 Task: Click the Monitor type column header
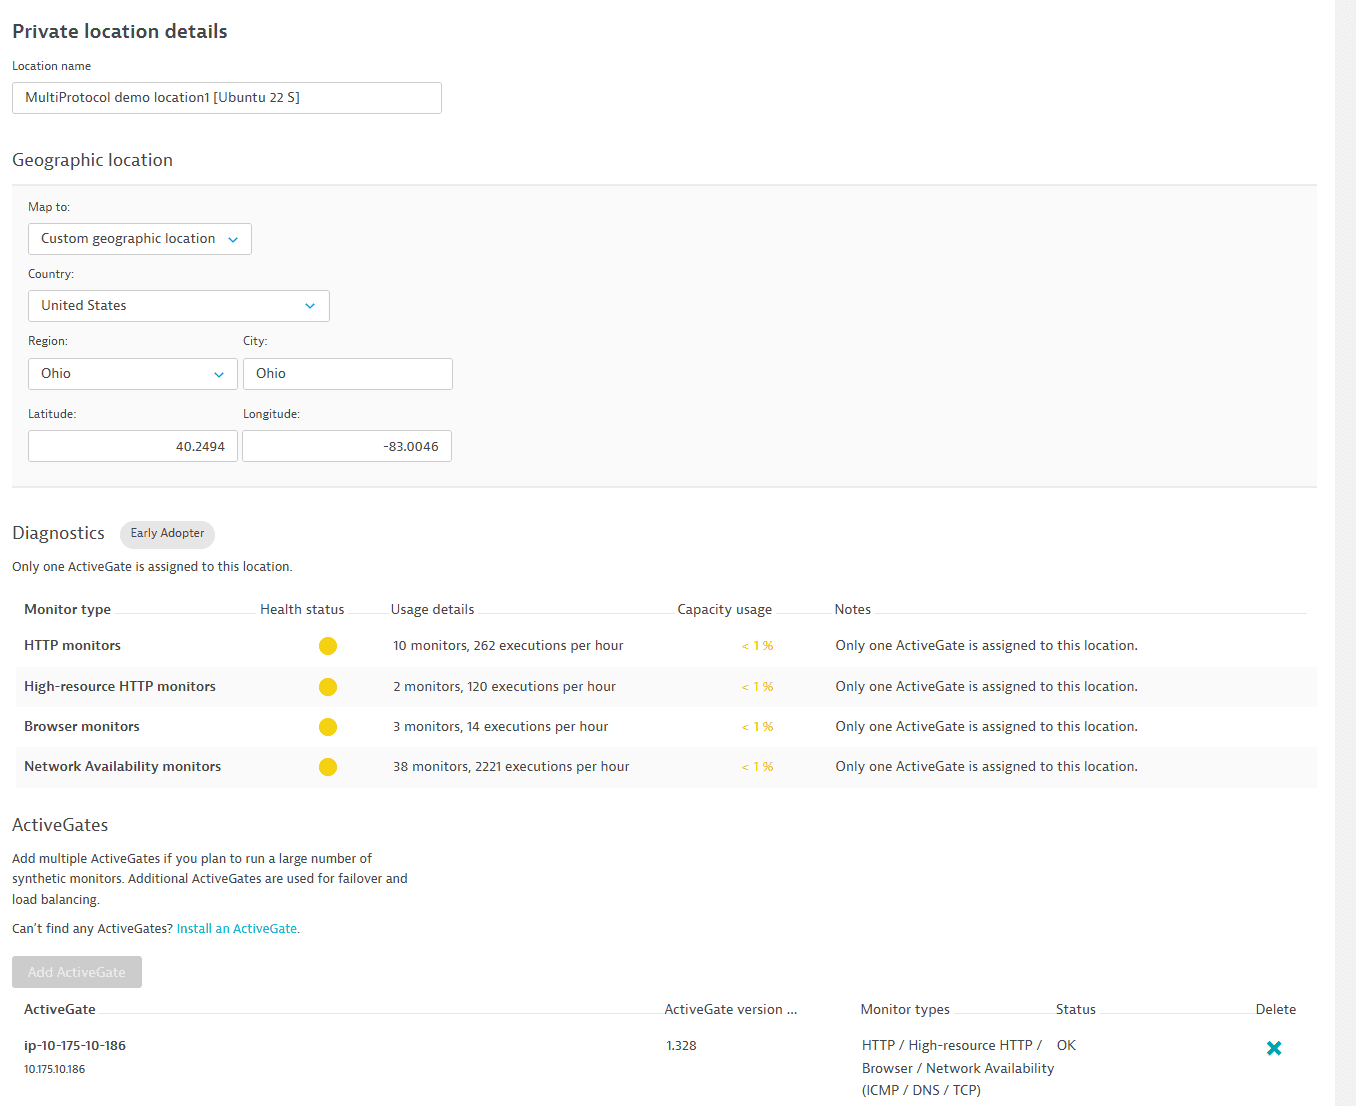tap(67, 609)
